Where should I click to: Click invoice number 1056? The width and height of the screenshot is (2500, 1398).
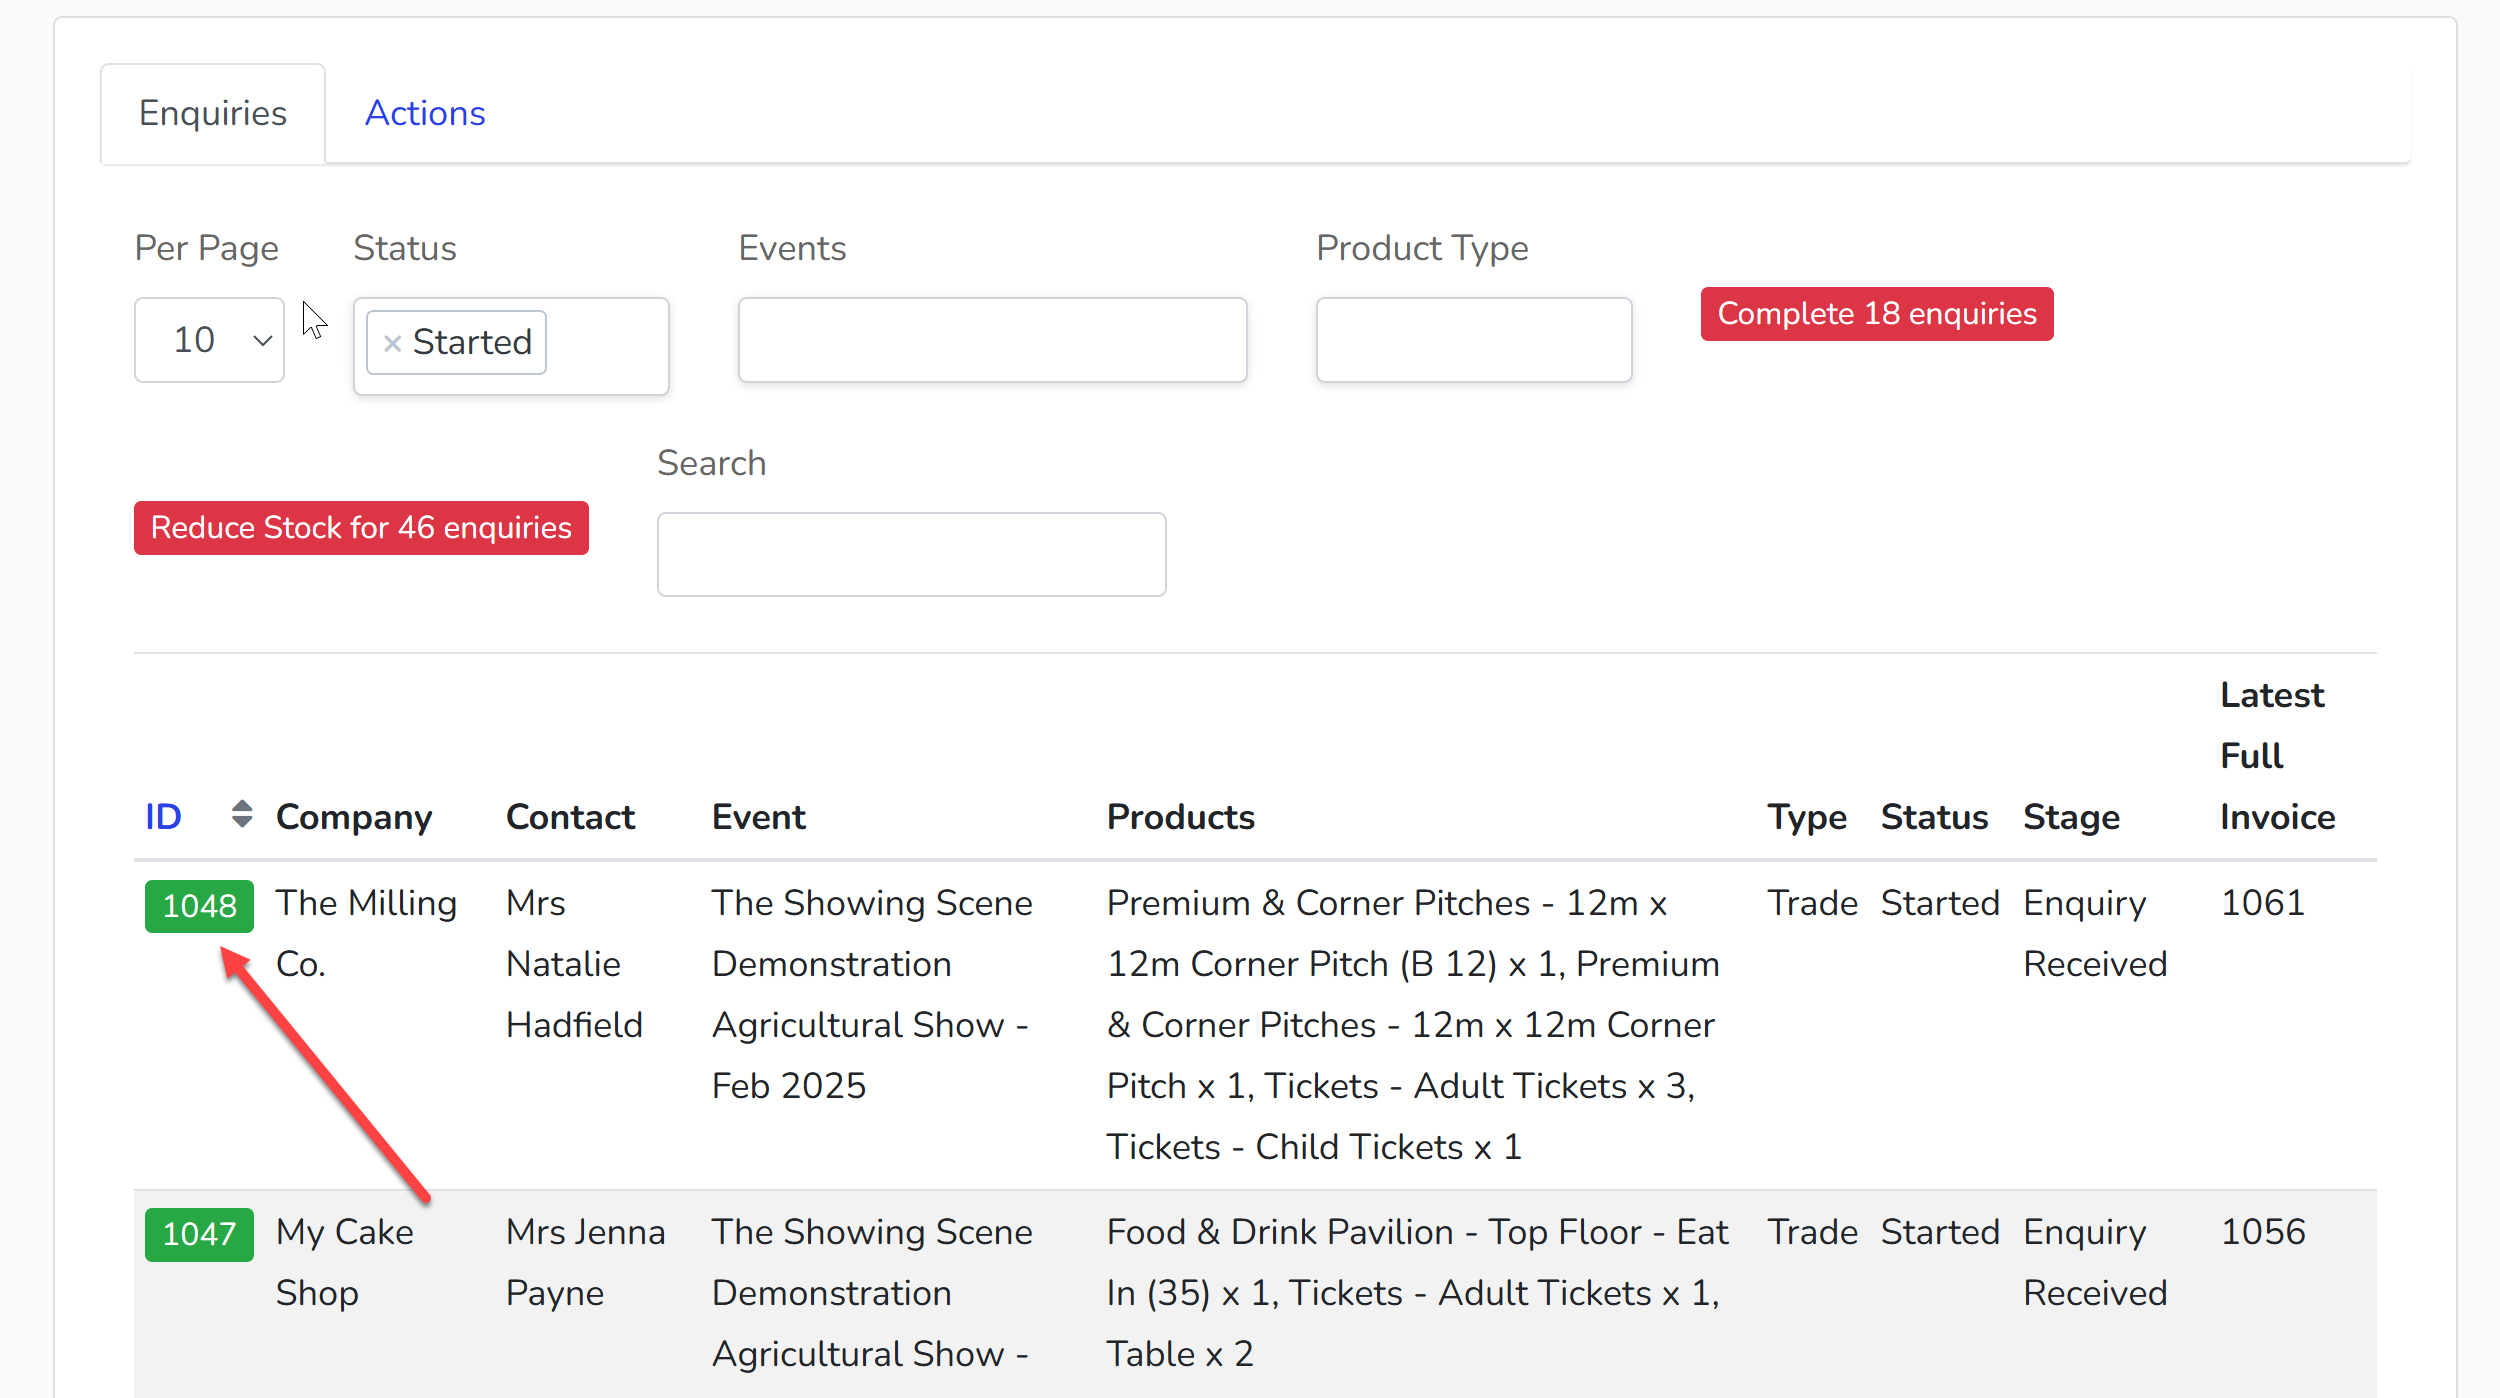click(2262, 1232)
